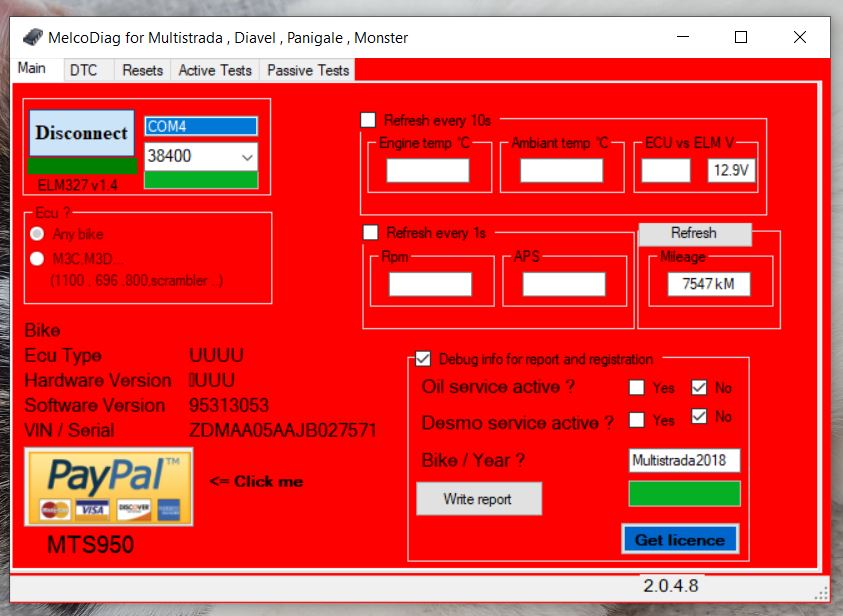Check Yes for Oil service active

637,388
